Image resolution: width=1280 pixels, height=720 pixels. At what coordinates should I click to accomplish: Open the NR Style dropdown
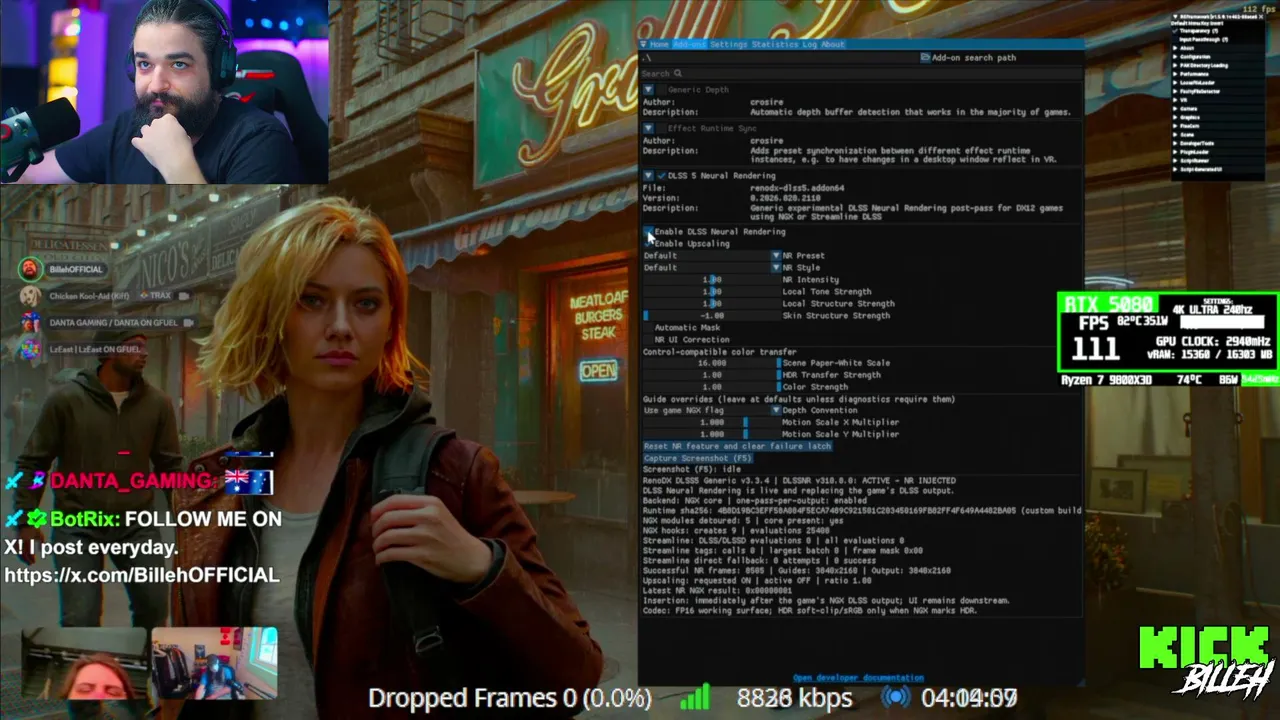[711, 268]
